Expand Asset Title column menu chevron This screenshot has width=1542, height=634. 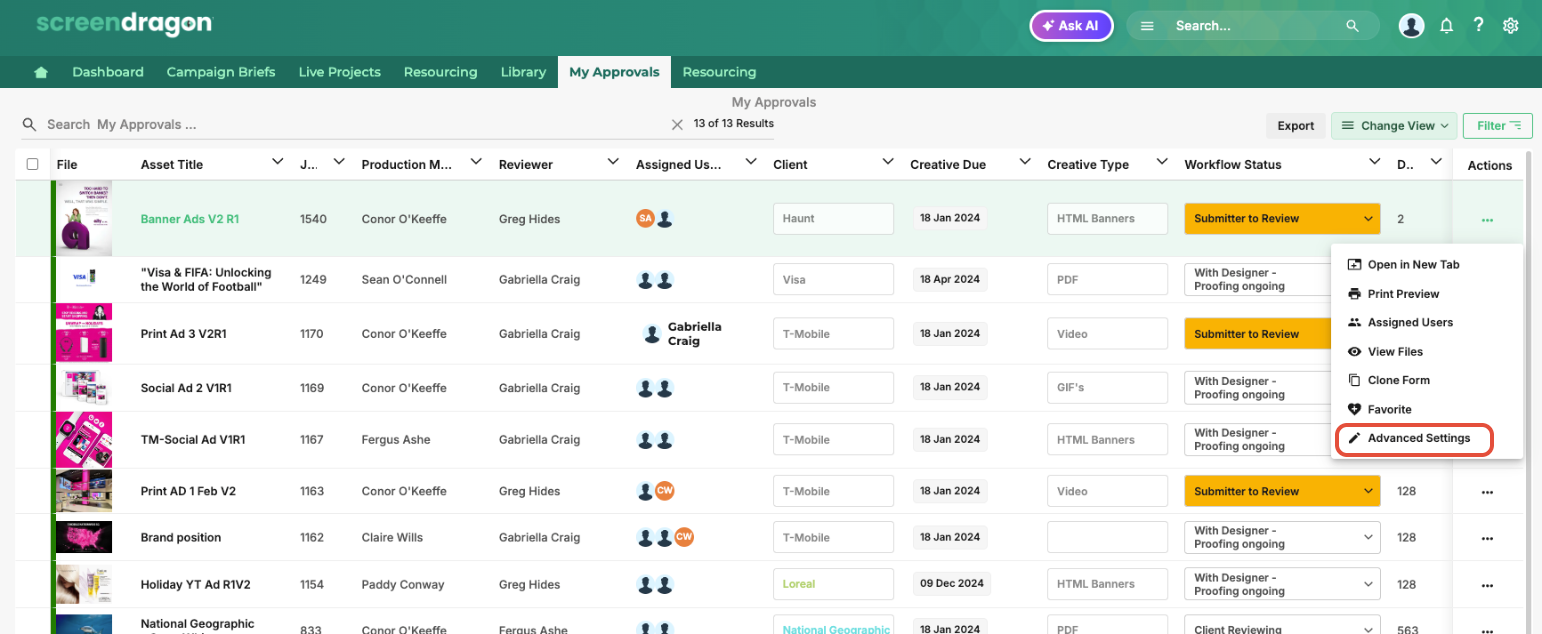point(277,162)
